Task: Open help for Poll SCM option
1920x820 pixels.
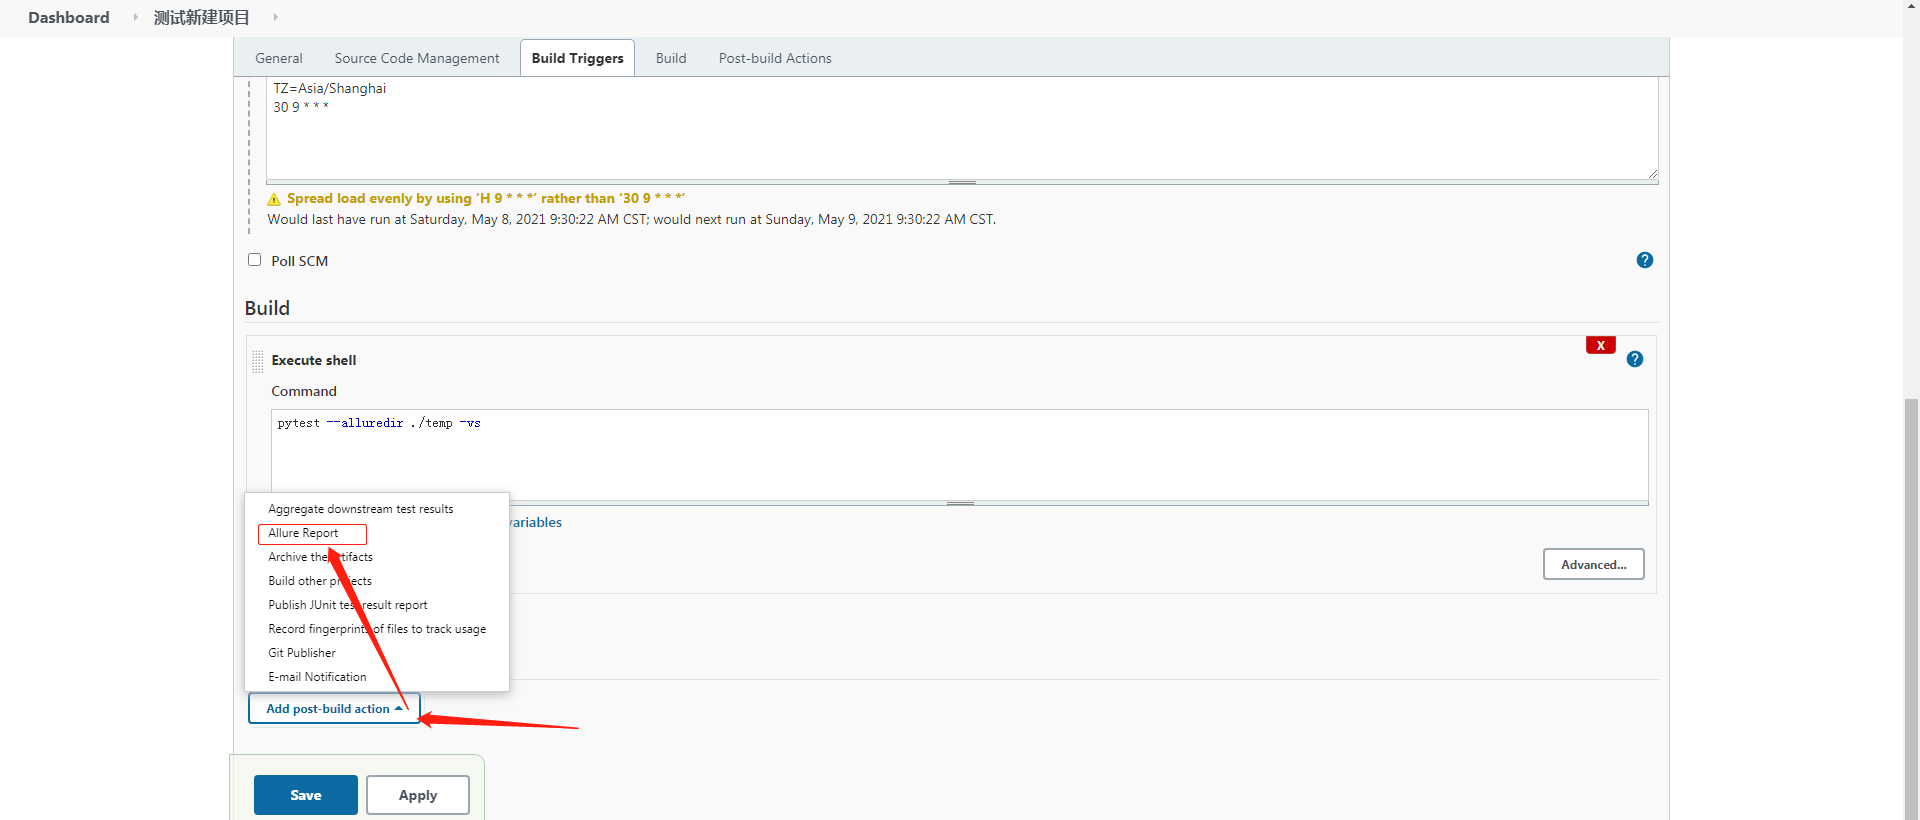Action: click(x=1645, y=260)
